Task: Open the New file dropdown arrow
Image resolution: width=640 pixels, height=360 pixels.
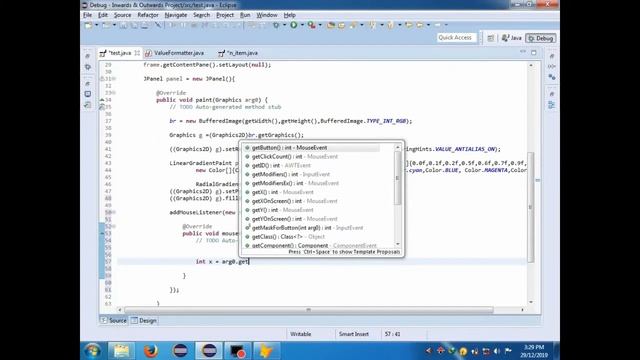Action: click(97, 25)
